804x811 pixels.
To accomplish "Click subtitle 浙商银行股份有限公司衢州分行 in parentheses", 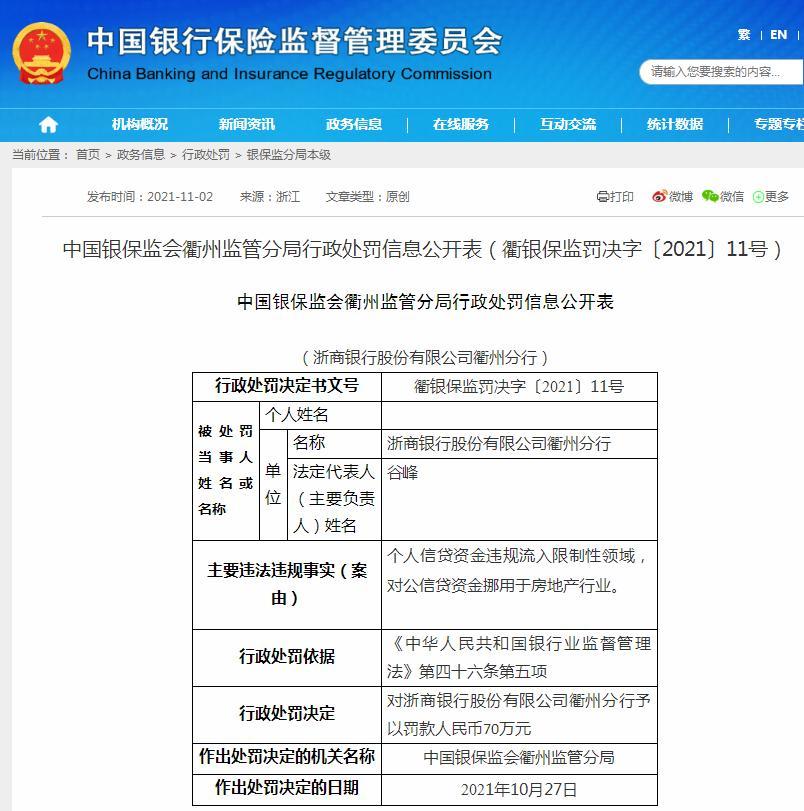I will click(425, 357).
